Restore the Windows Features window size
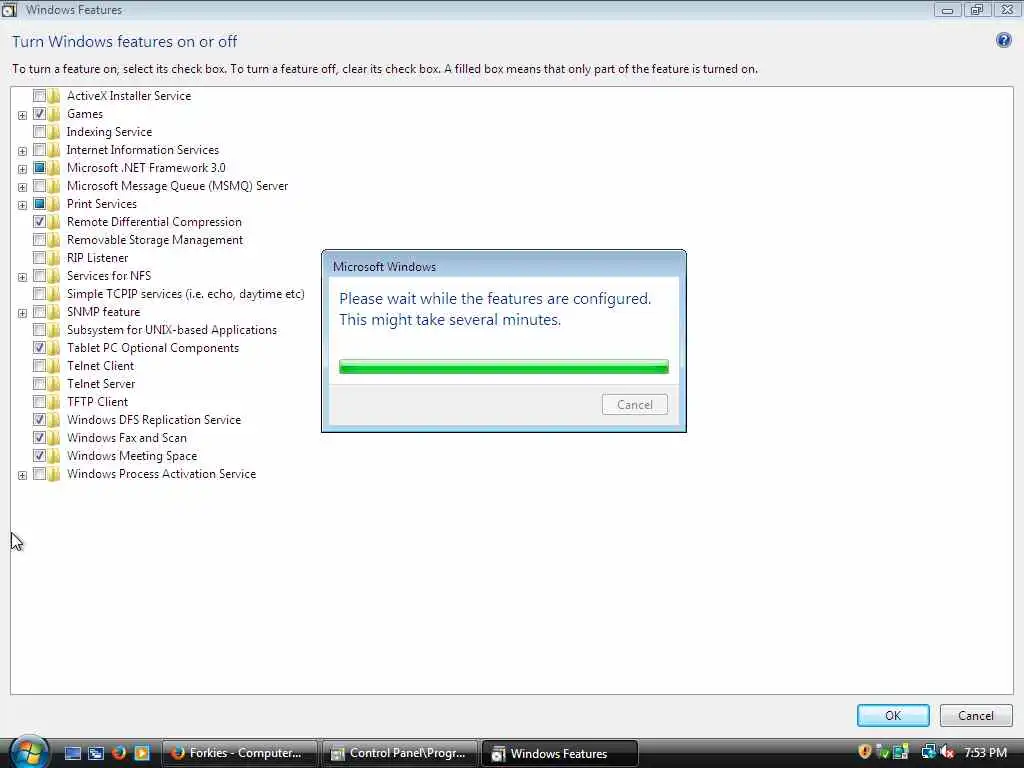Image resolution: width=1024 pixels, height=768 pixels. tap(977, 10)
